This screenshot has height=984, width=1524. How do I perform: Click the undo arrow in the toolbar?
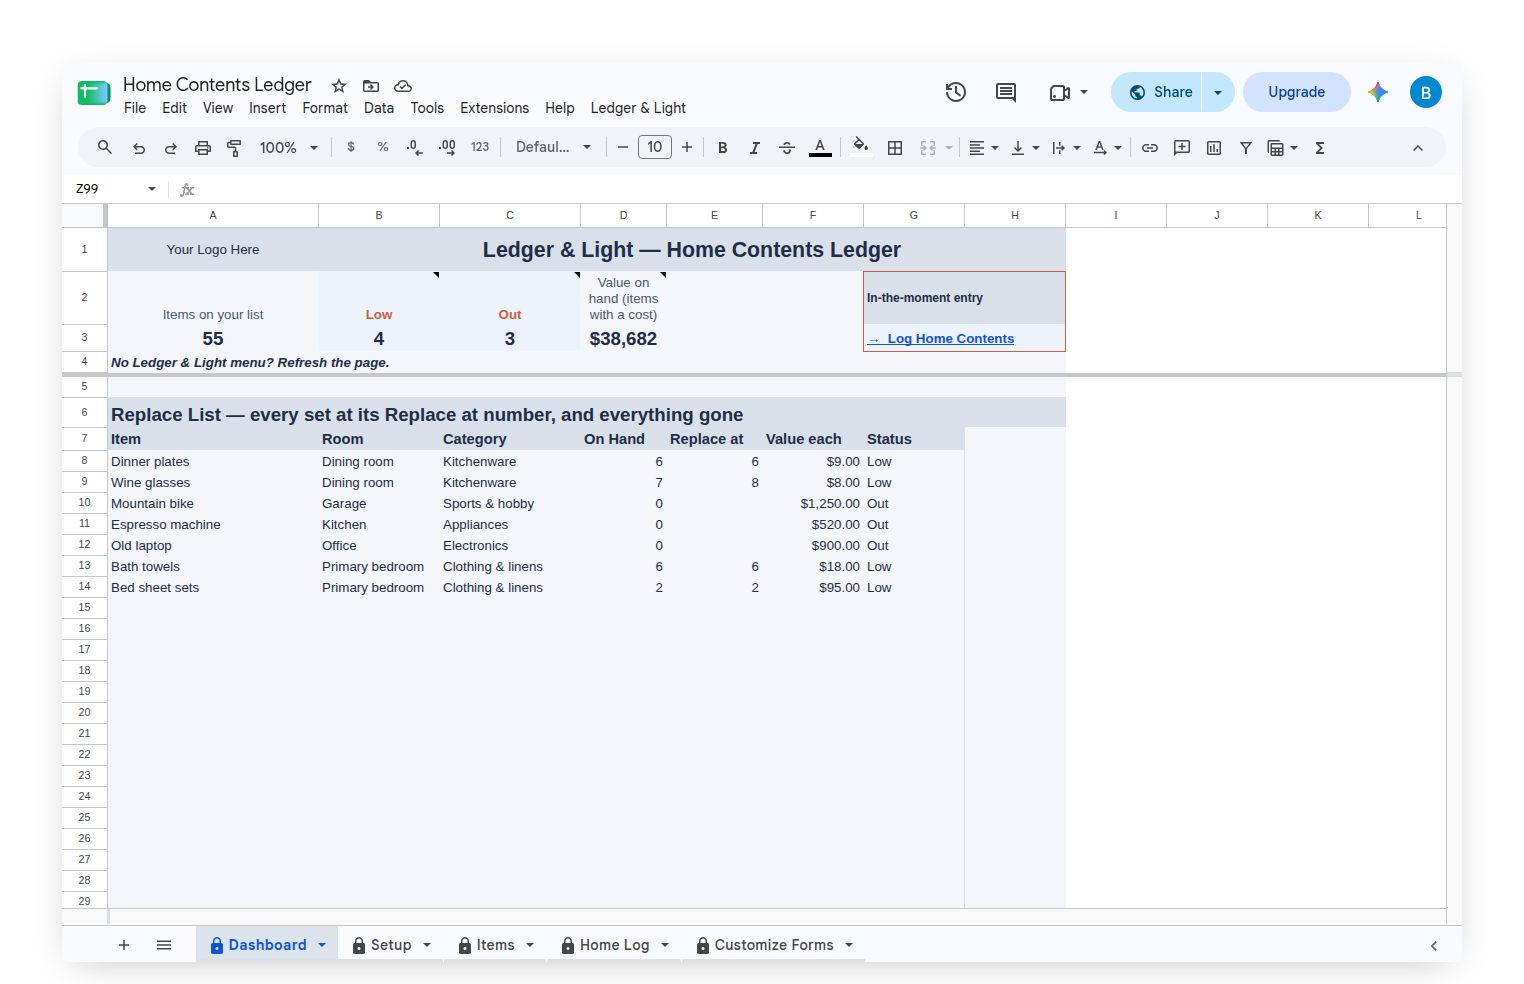coord(139,148)
